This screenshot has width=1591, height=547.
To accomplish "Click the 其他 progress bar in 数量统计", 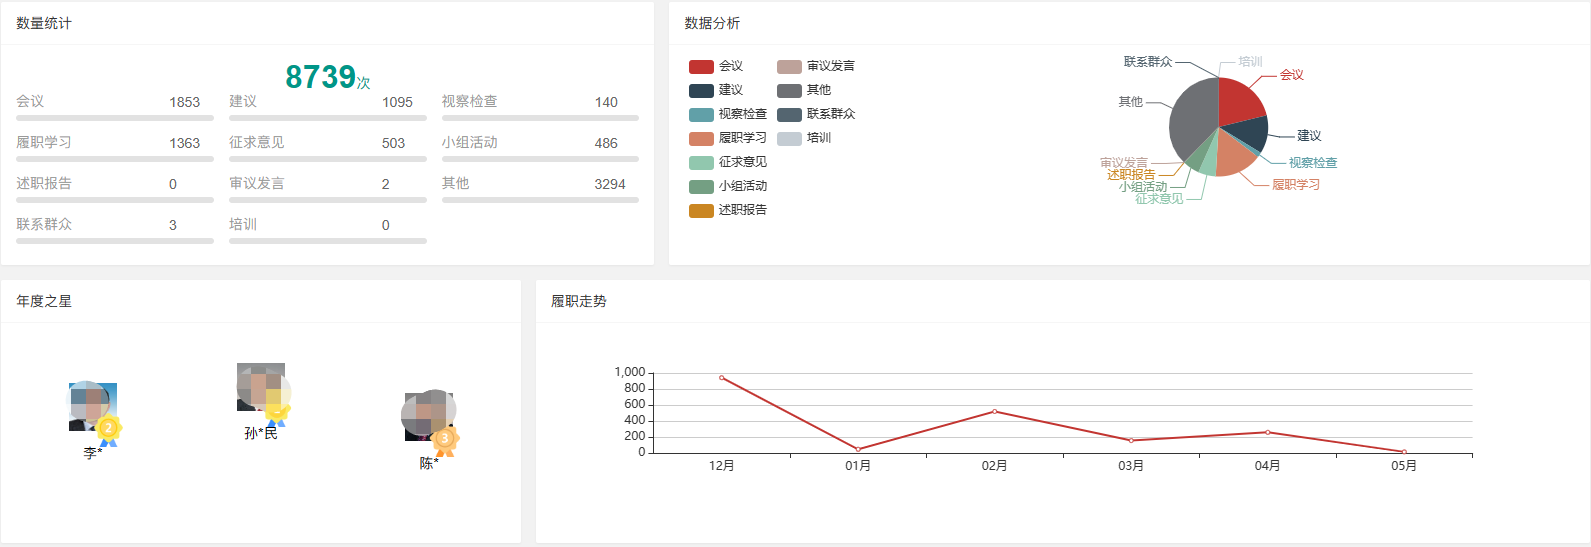I will pyautogui.click(x=540, y=200).
